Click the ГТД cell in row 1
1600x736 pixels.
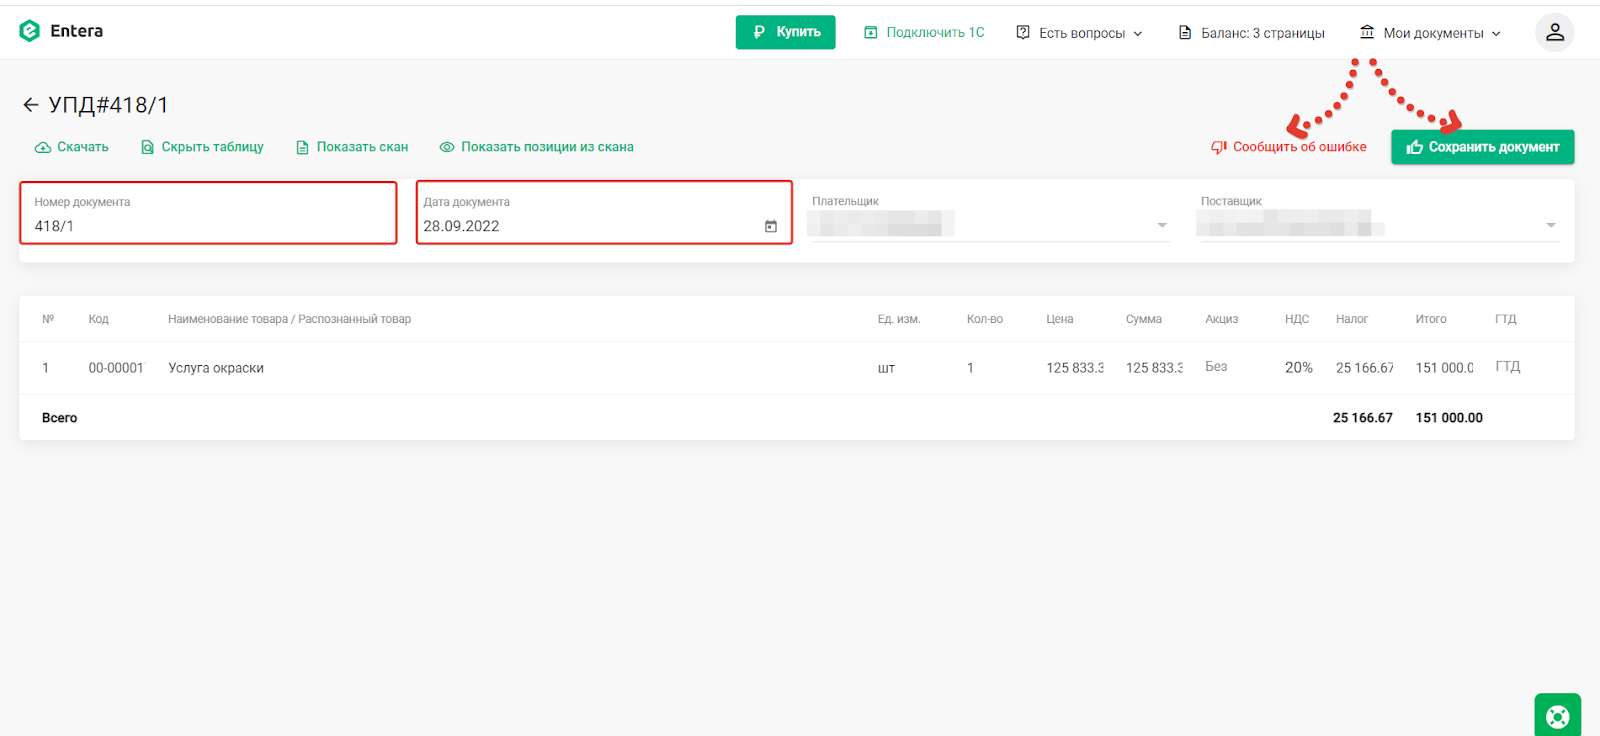(x=1508, y=367)
